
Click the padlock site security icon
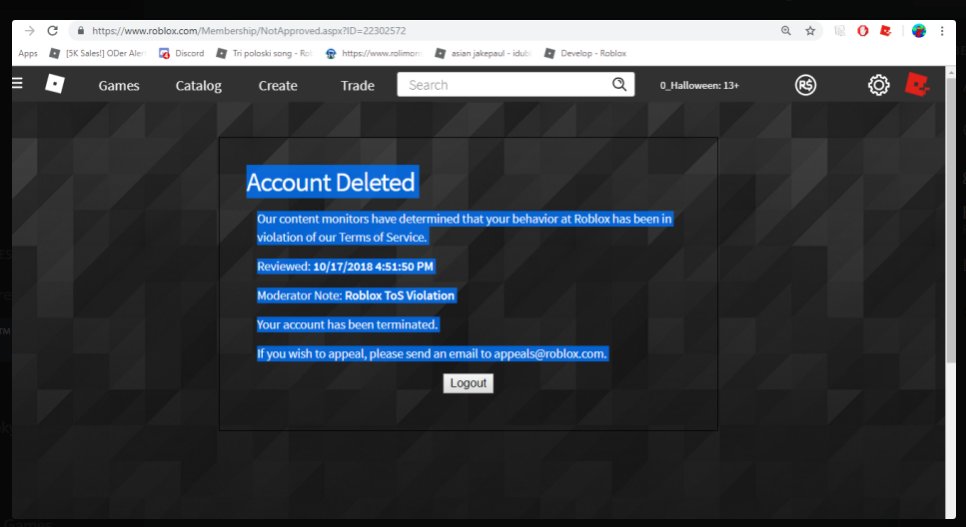81,31
